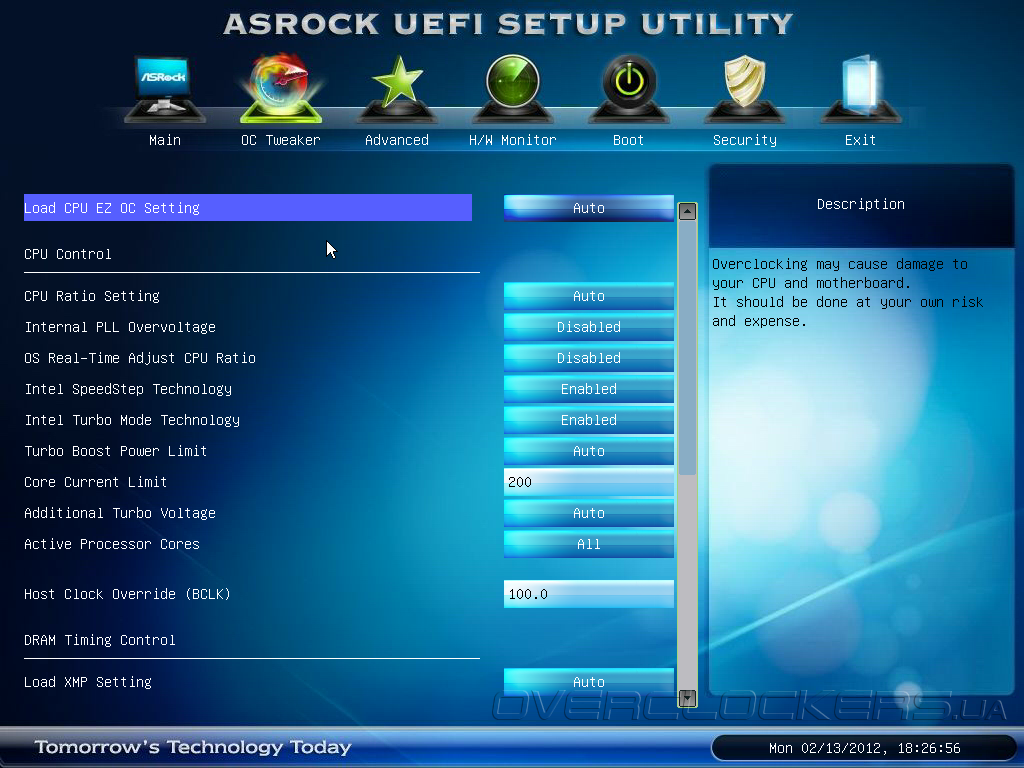Select Load XMP Setting label
Image resolution: width=1024 pixels, height=768 pixels.
coord(88,682)
